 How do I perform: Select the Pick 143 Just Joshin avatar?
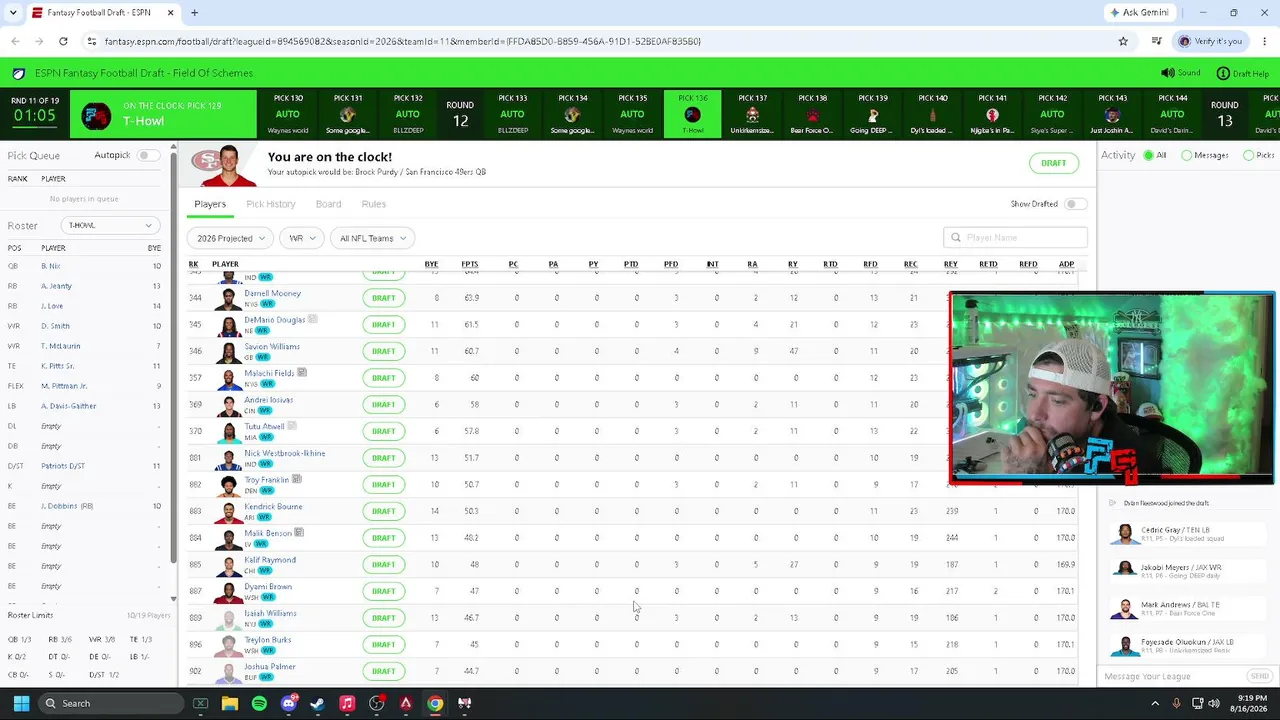coord(1112,115)
